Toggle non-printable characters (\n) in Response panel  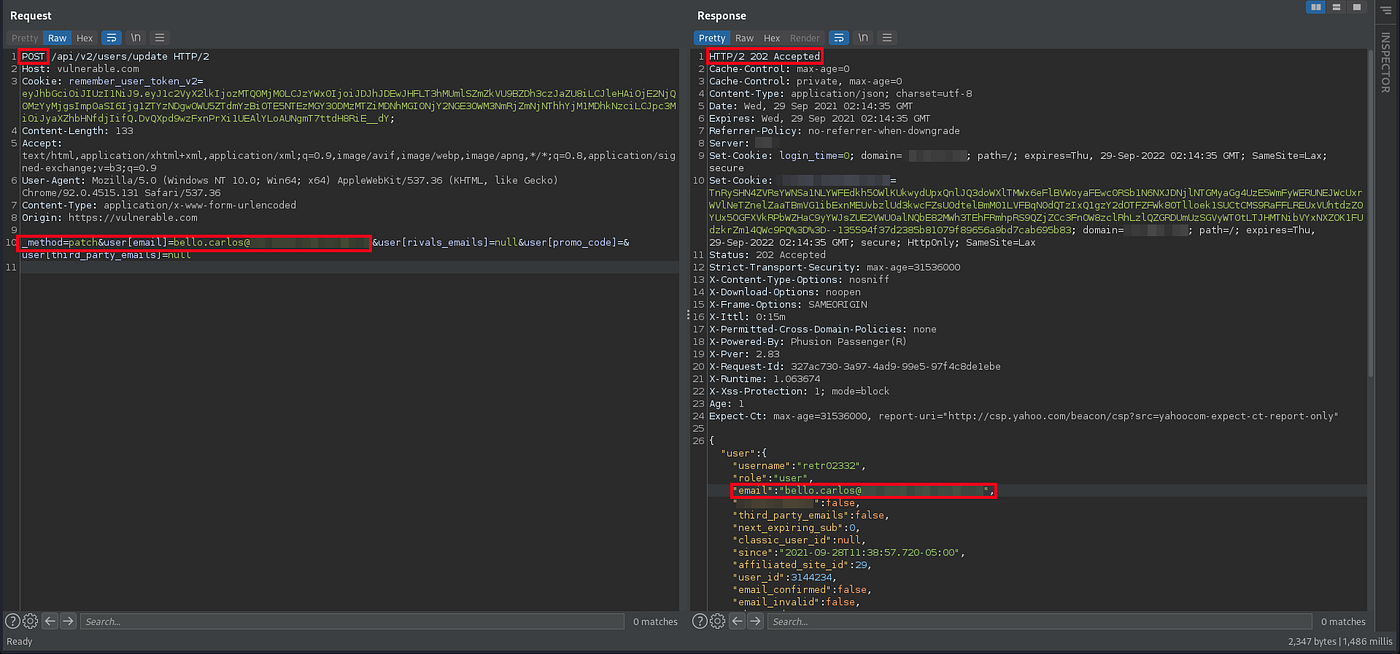coord(863,38)
